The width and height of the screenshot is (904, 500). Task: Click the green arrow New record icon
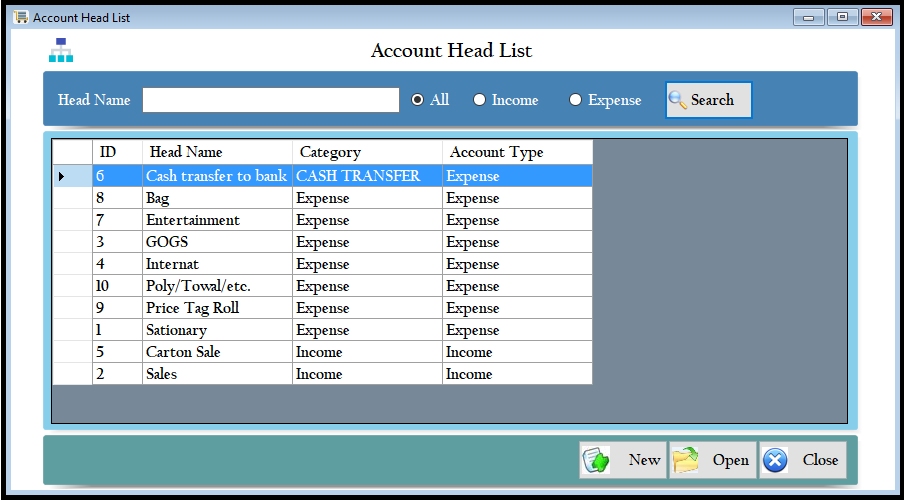pos(597,460)
